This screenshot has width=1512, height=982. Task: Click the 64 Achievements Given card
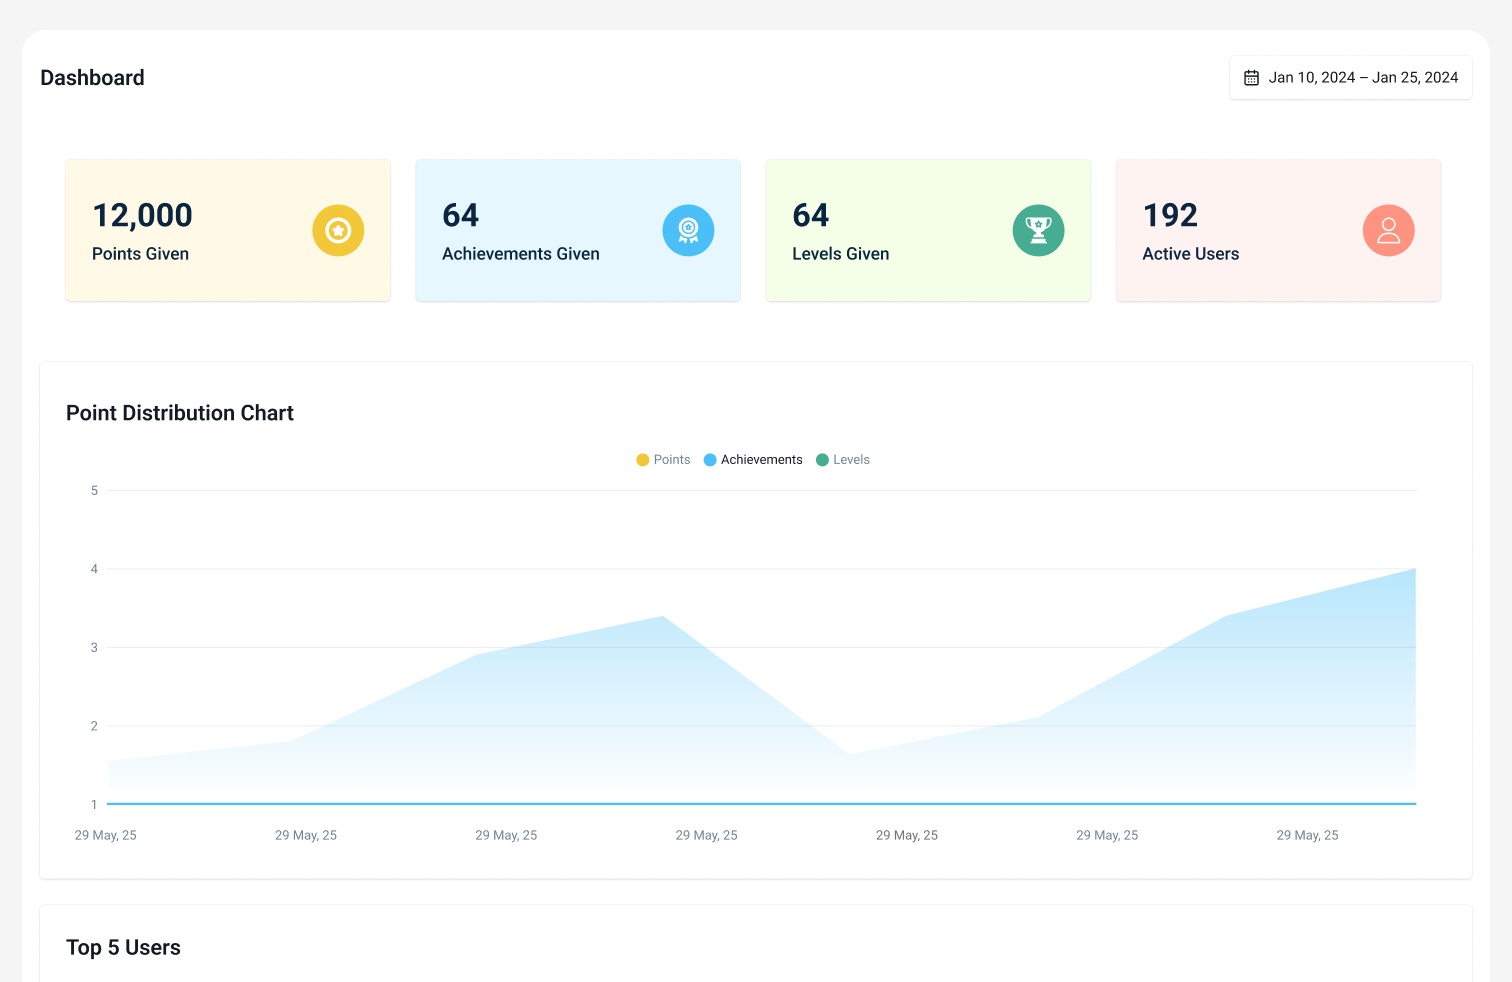[x=577, y=230]
